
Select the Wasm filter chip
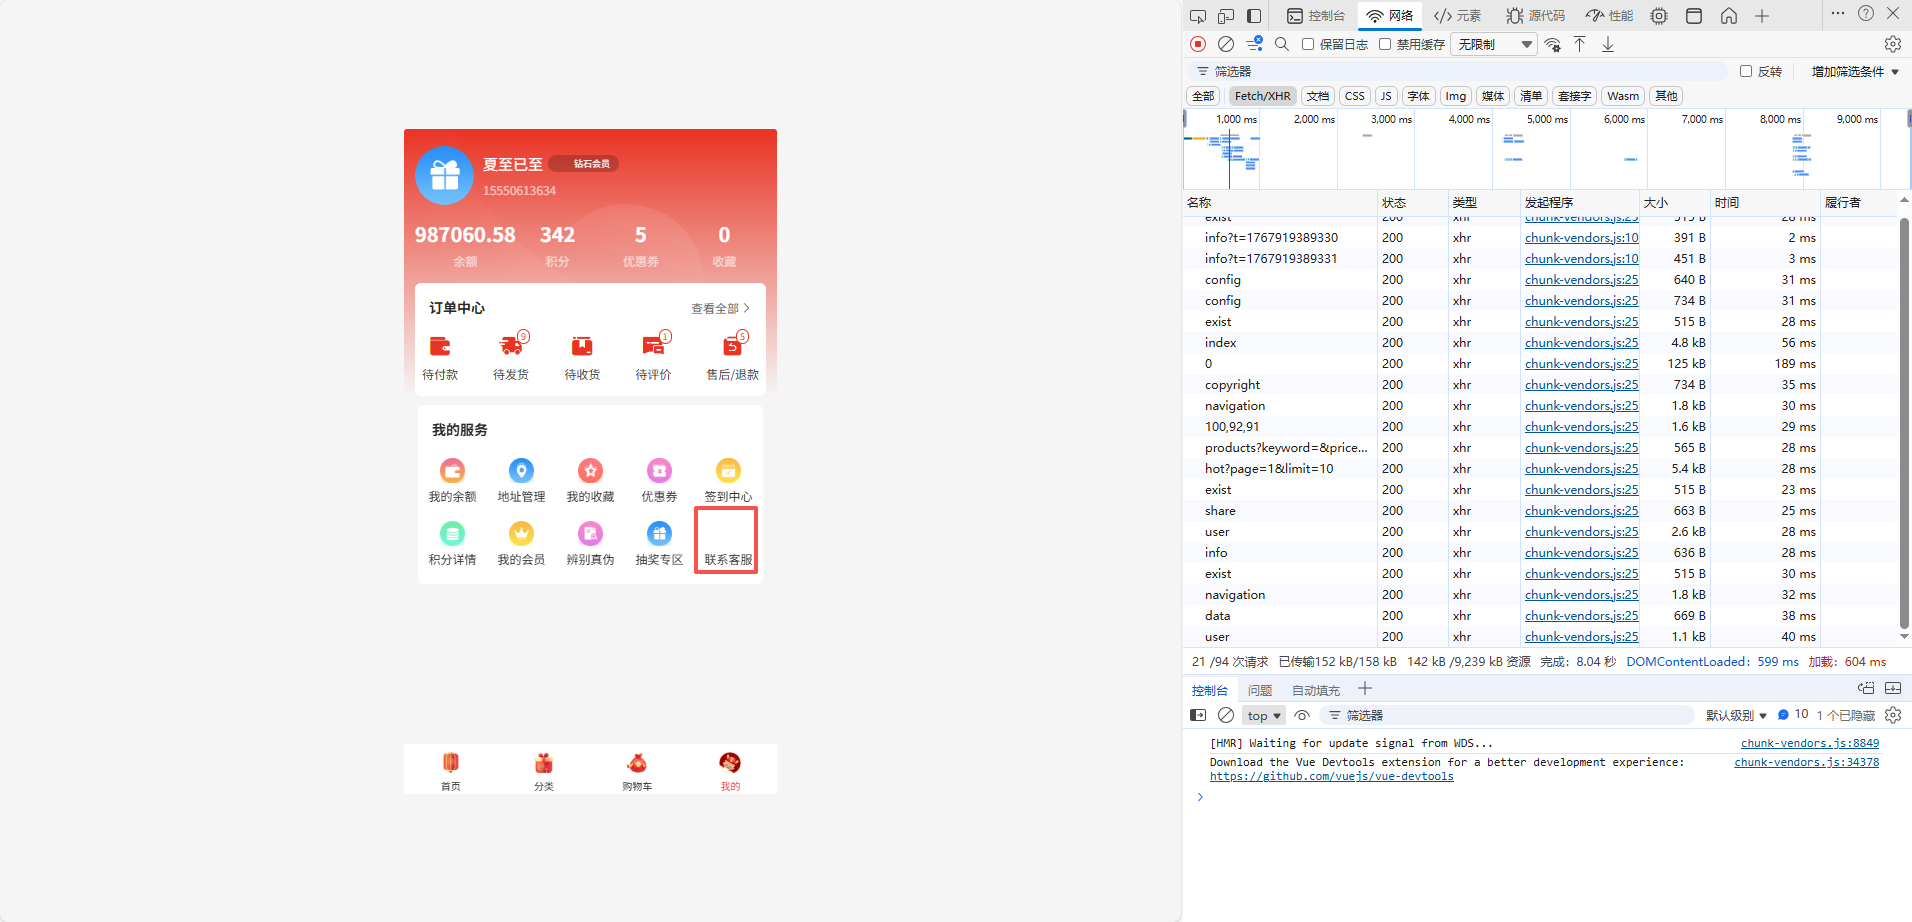click(x=1623, y=96)
